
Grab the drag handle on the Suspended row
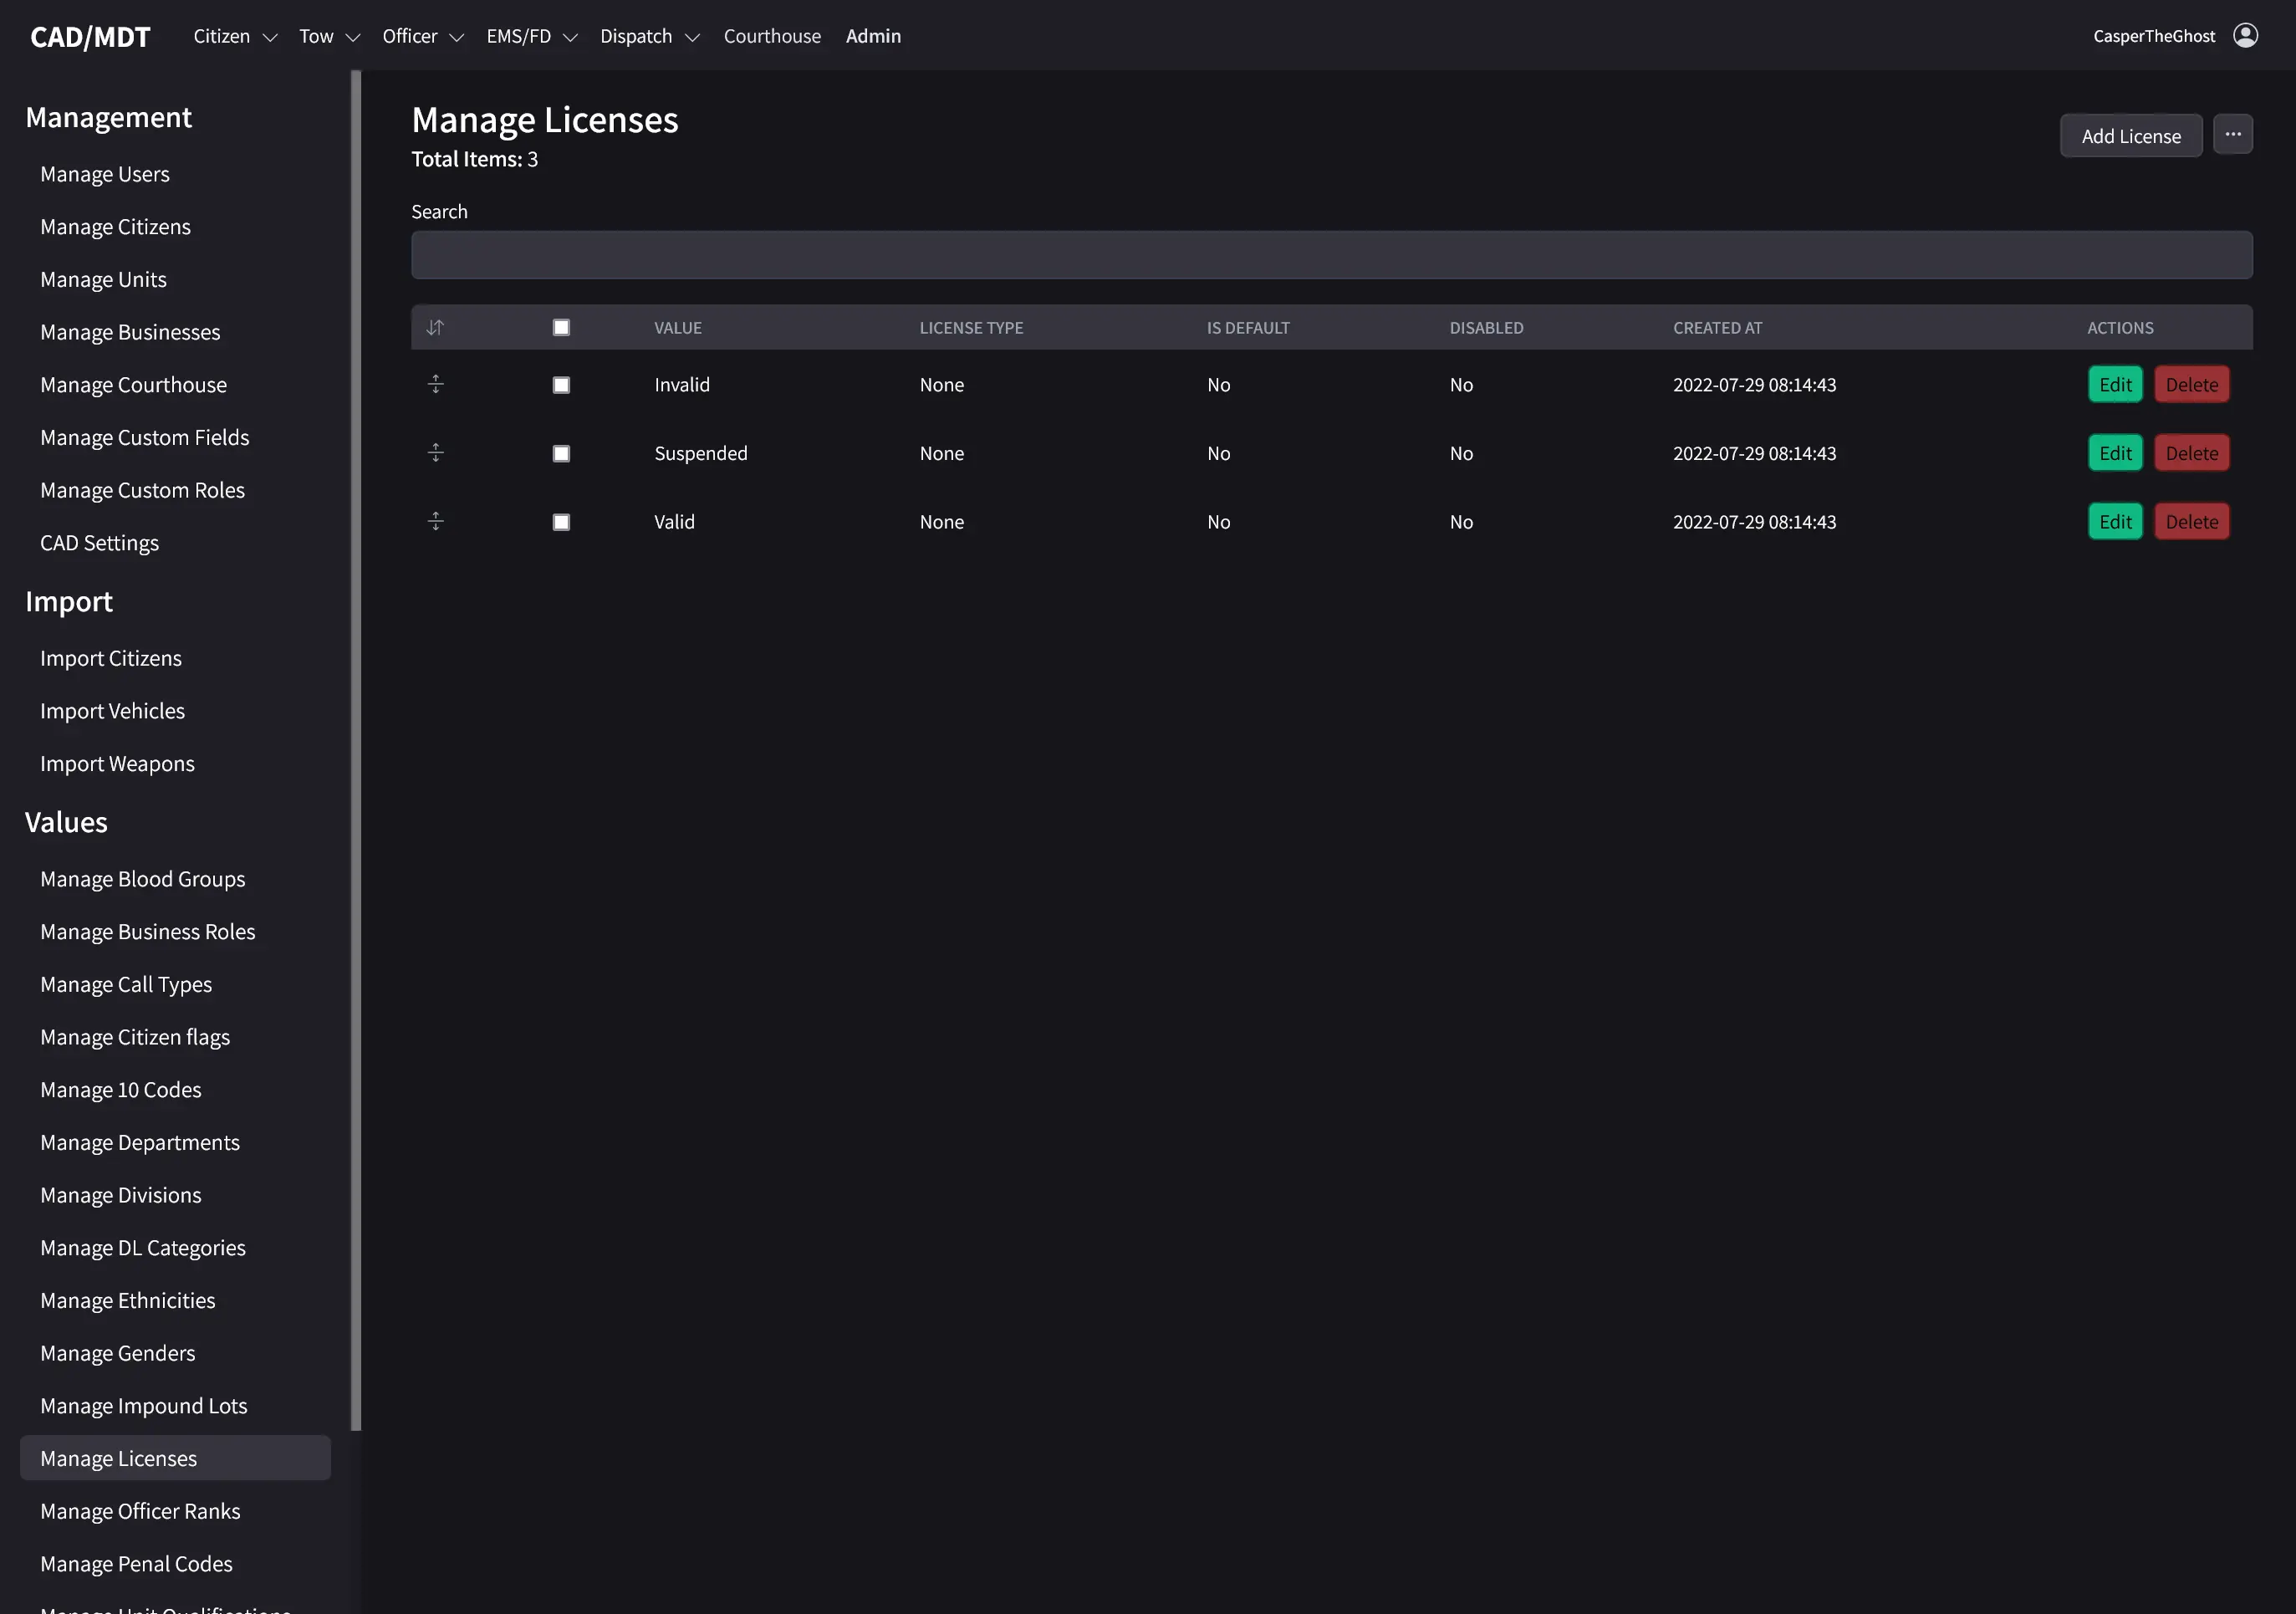[x=436, y=452]
